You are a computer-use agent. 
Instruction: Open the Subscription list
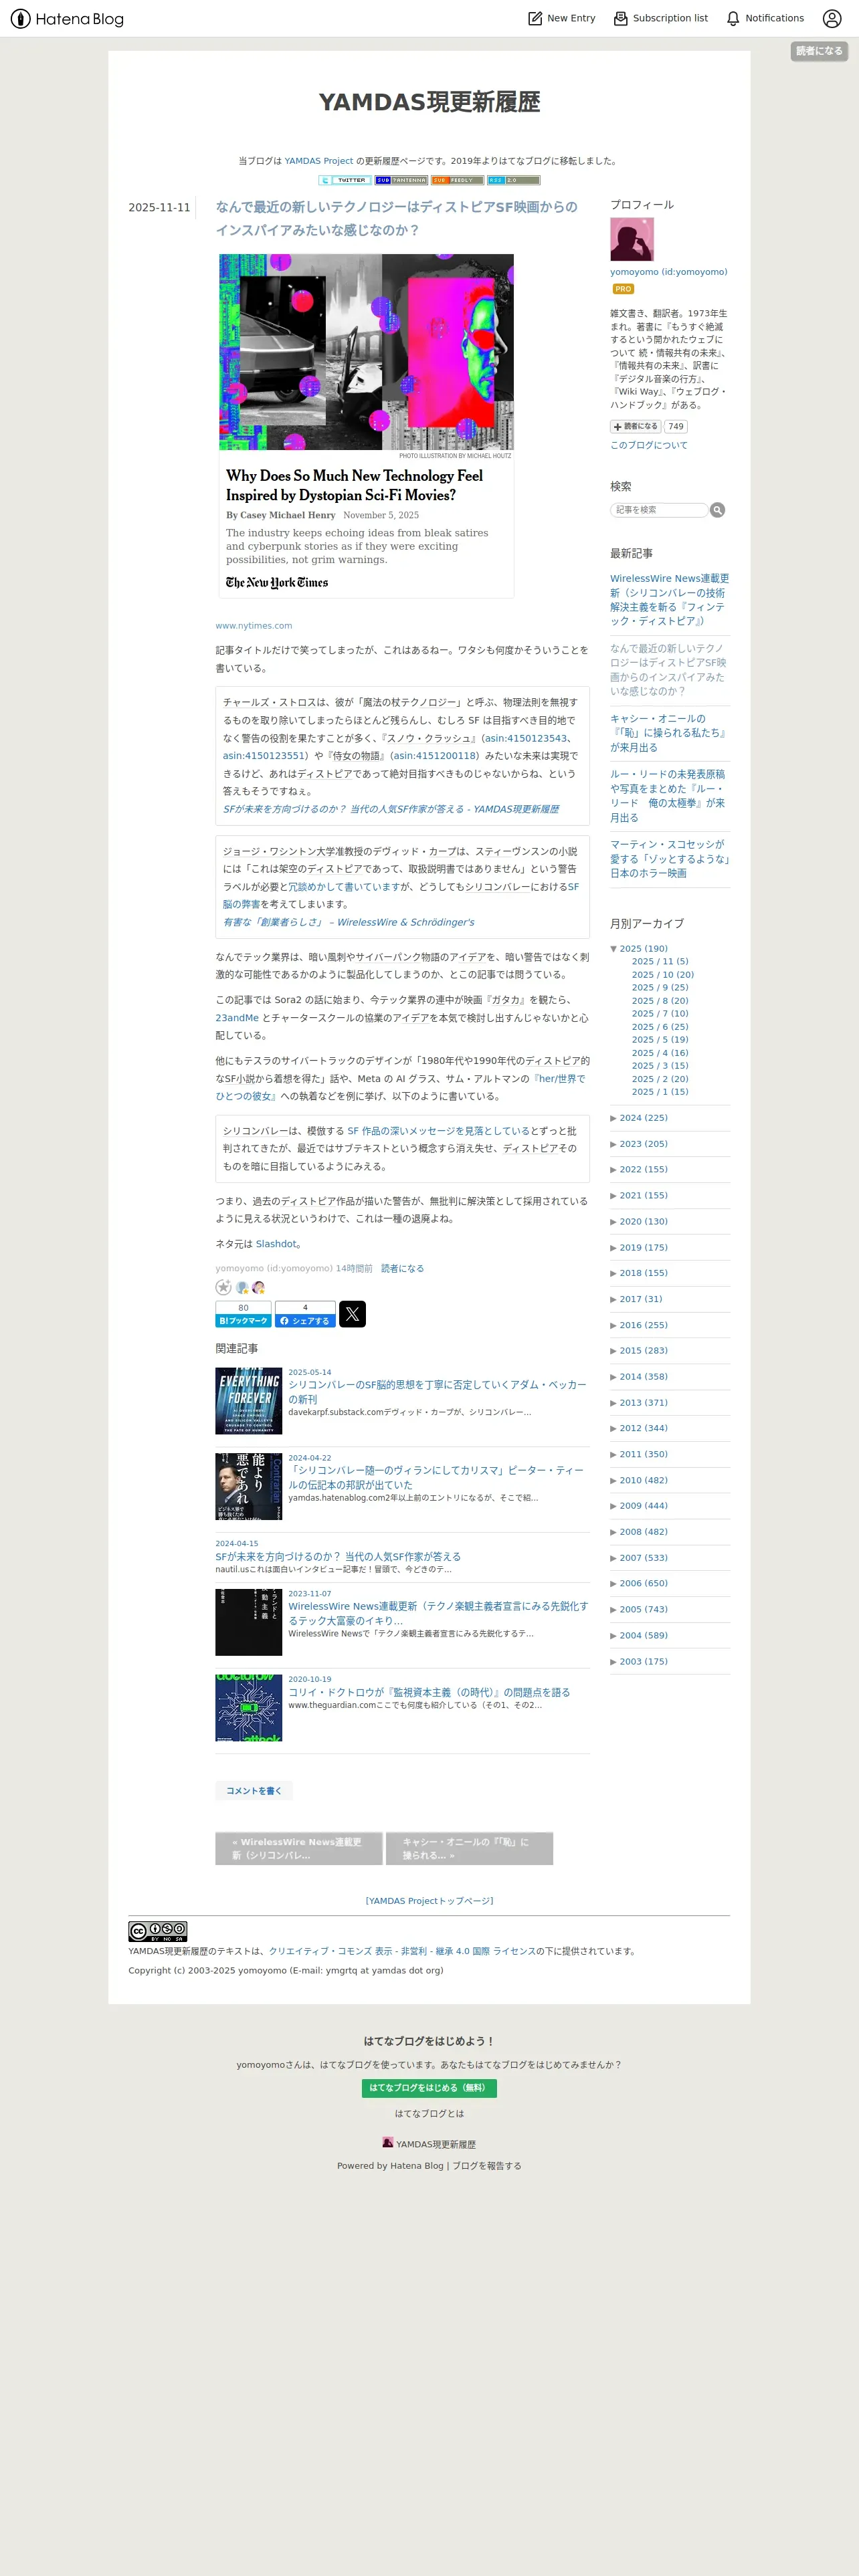click(660, 18)
